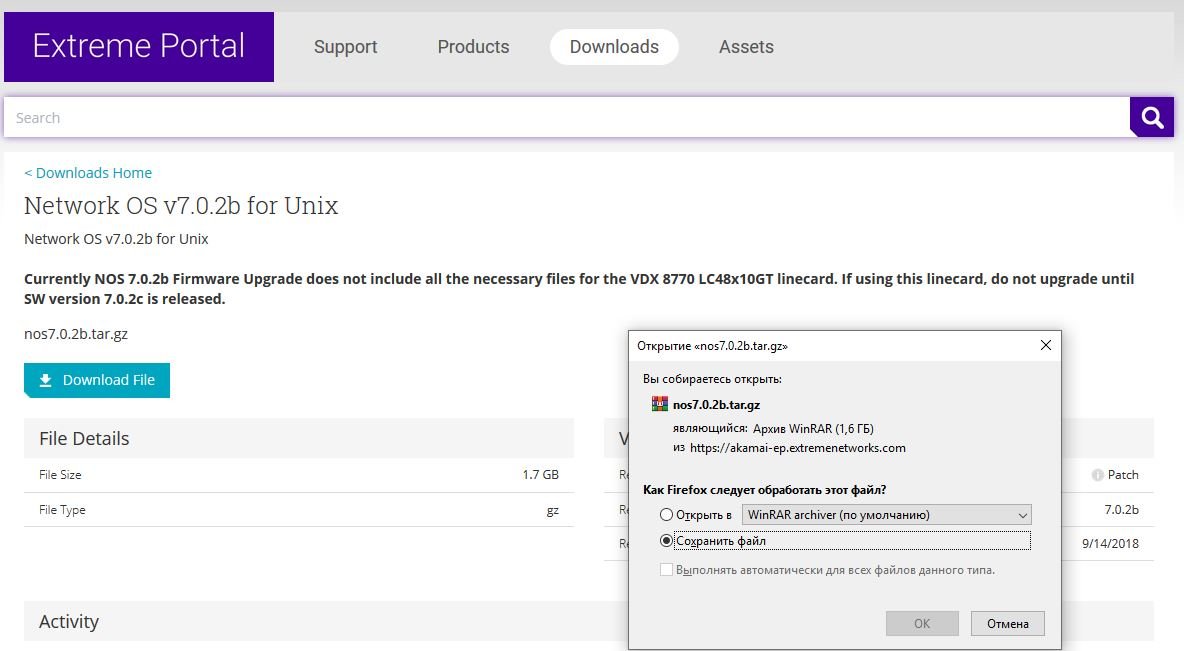
Task: Click the WinRAR archive file icon
Action: point(660,405)
